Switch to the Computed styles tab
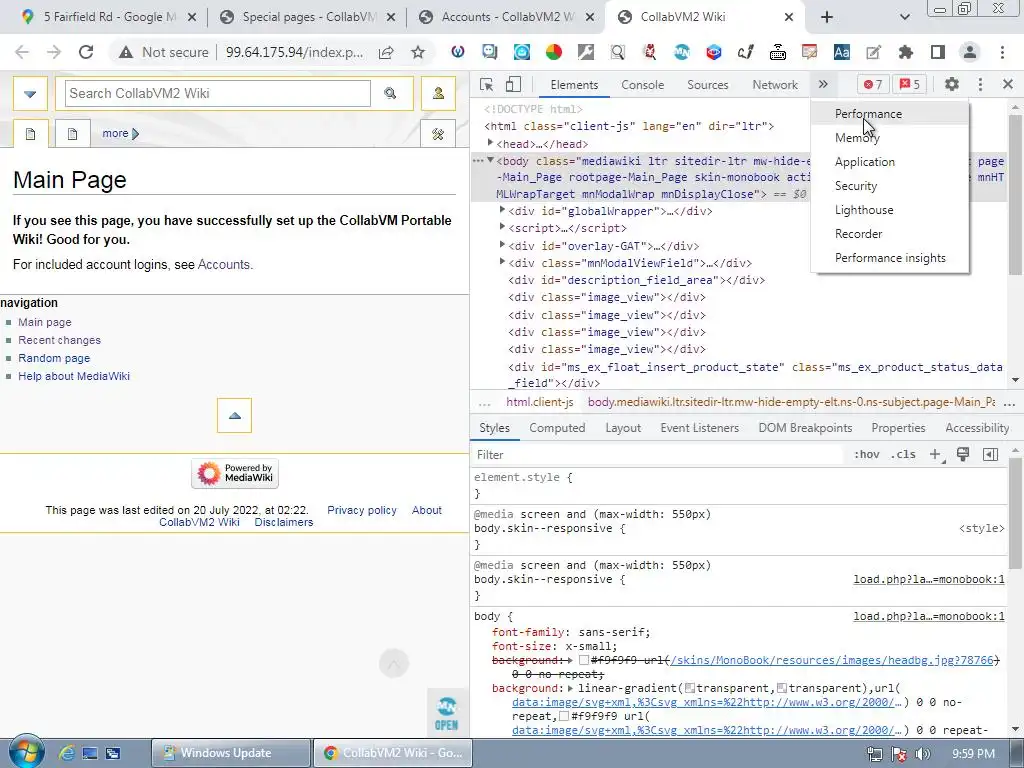 557,428
